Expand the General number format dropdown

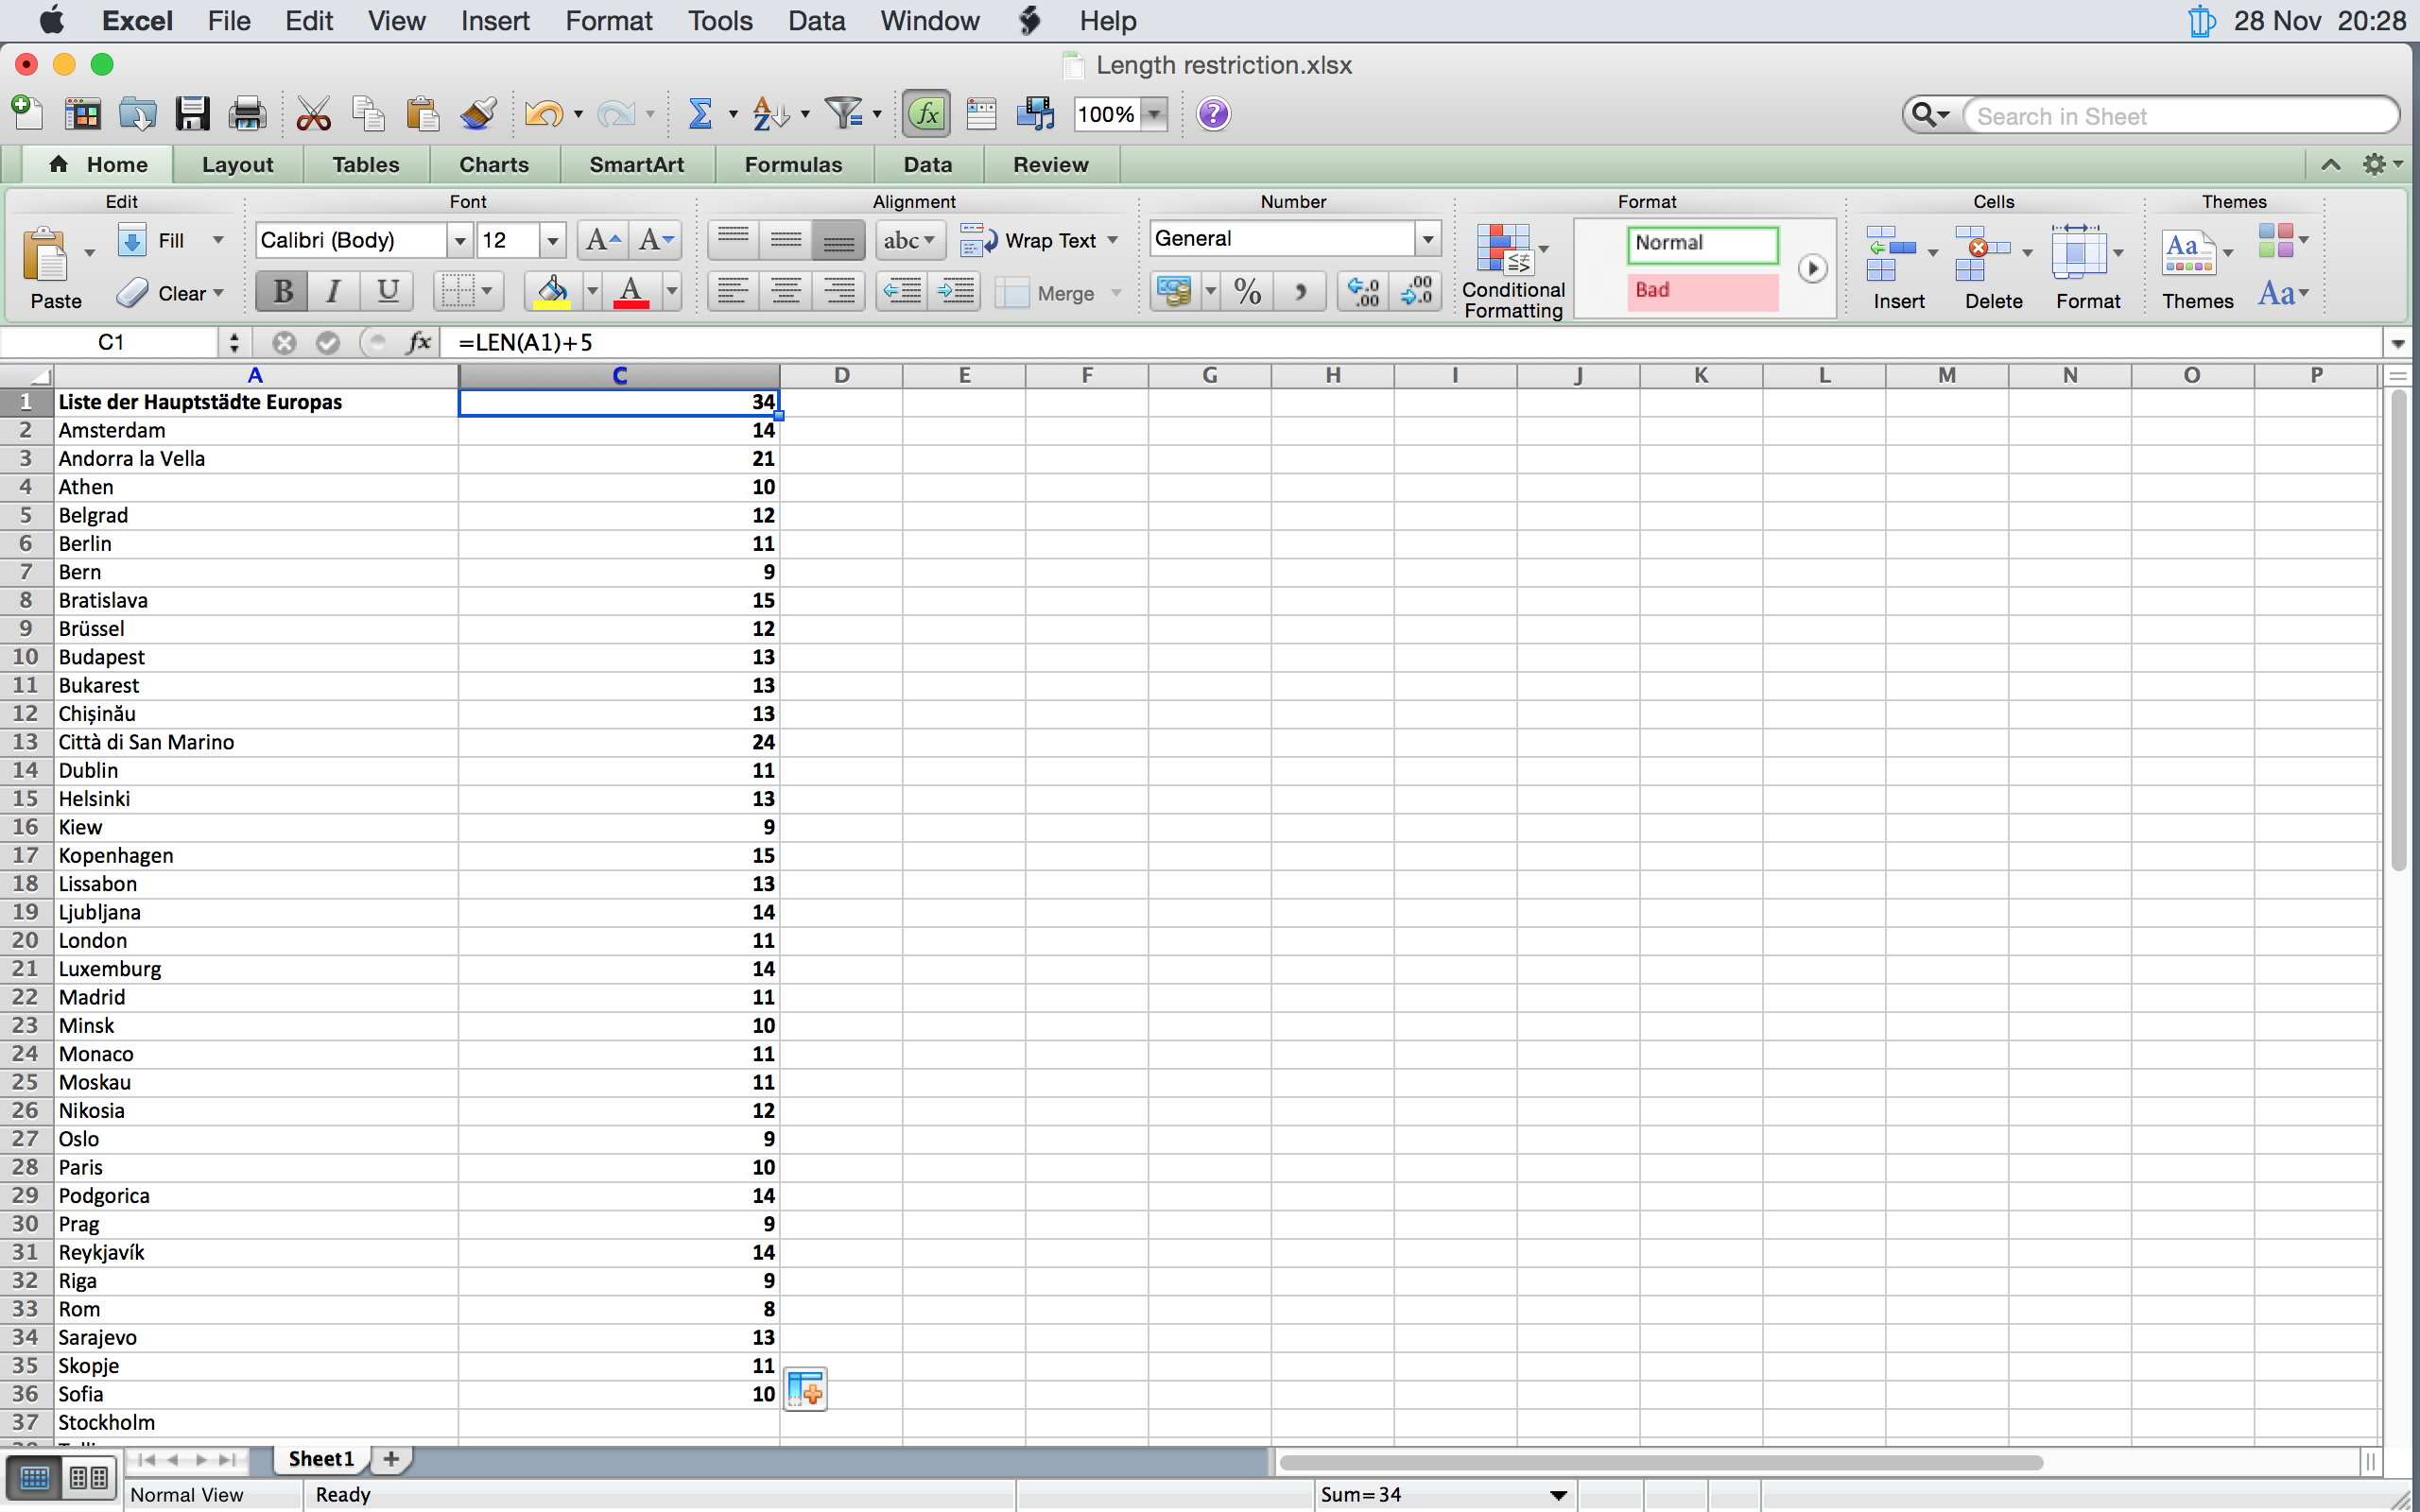(x=1427, y=239)
